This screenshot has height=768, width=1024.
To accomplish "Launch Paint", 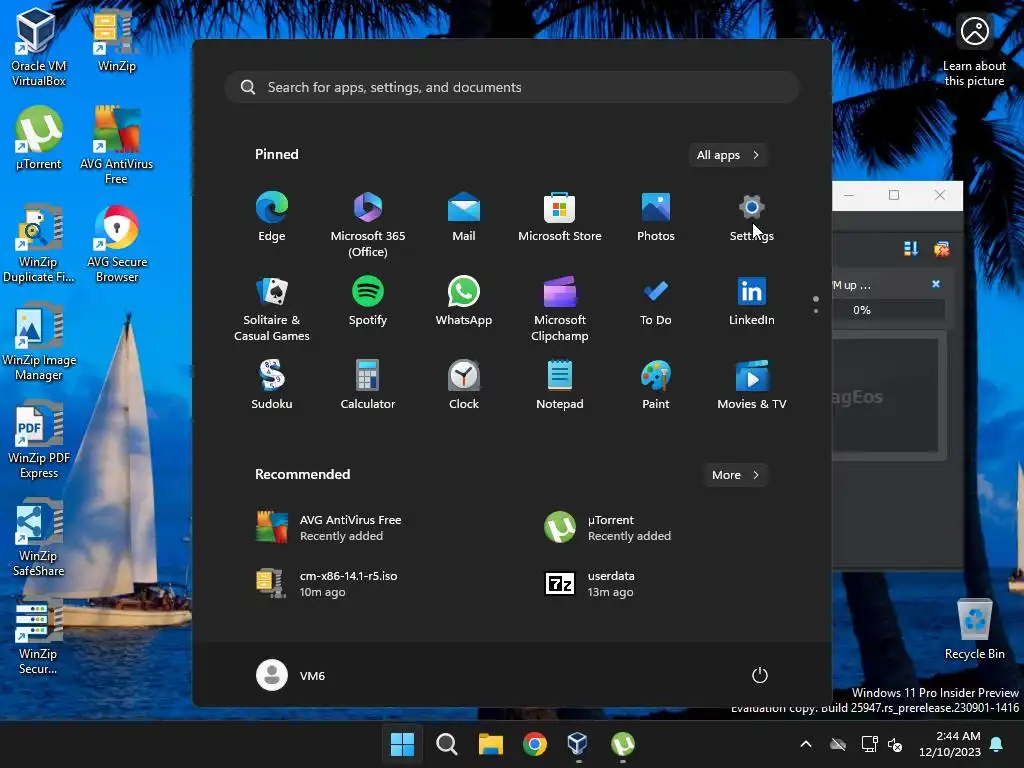I will pos(656,385).
